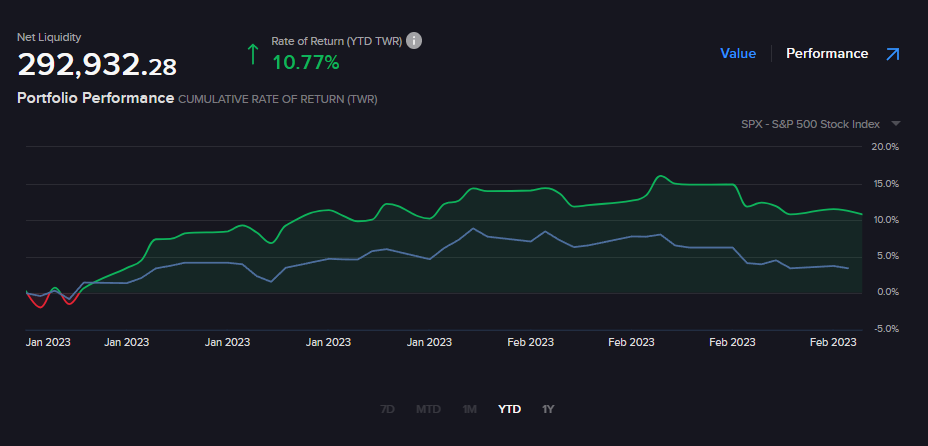928x446 pixels.
Task: Select the Performance tab
Action: point(826,54)
